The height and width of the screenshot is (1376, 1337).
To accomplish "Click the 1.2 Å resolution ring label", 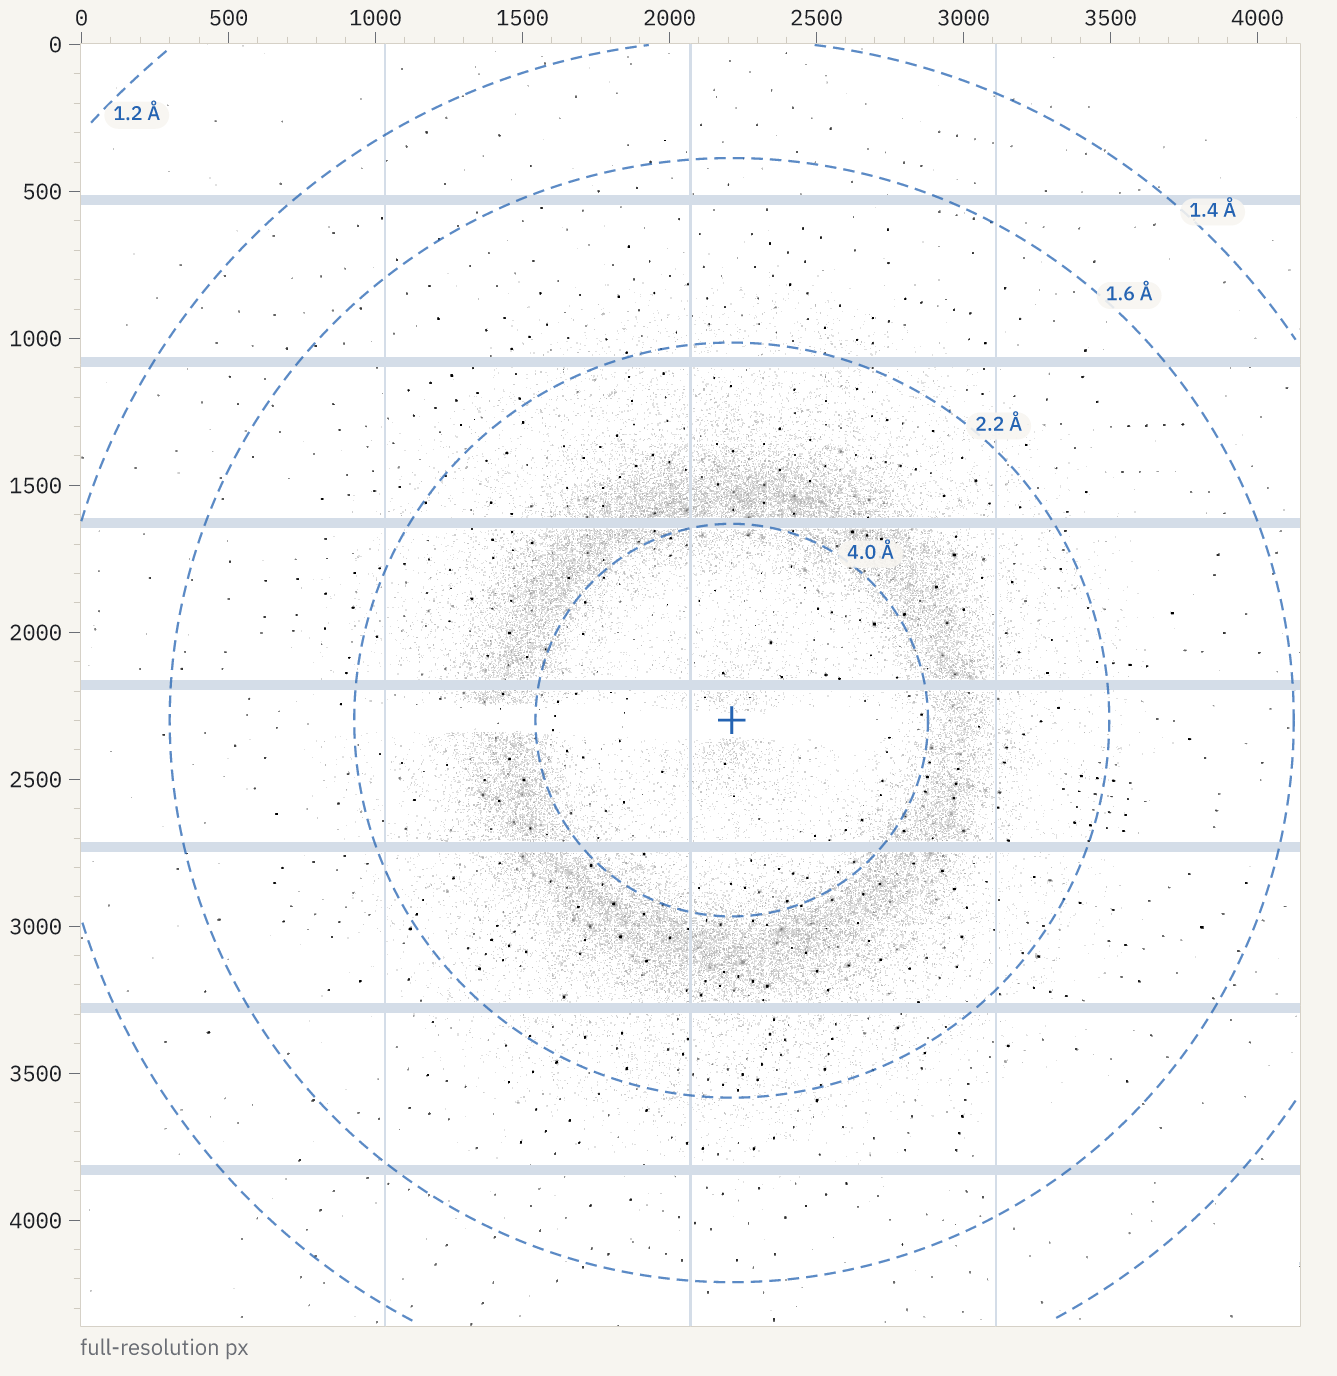I will point(136,113).
